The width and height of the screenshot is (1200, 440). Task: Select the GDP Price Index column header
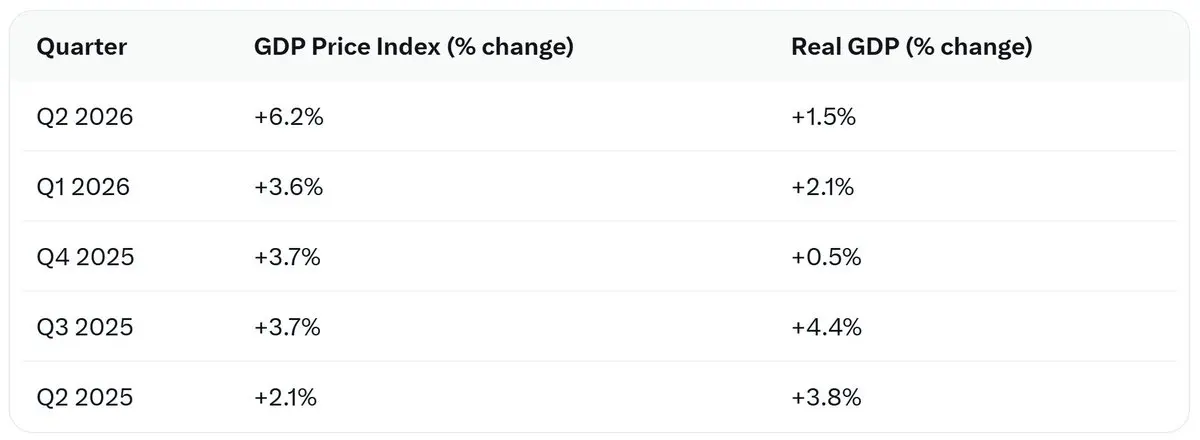(x=414, y=48)
